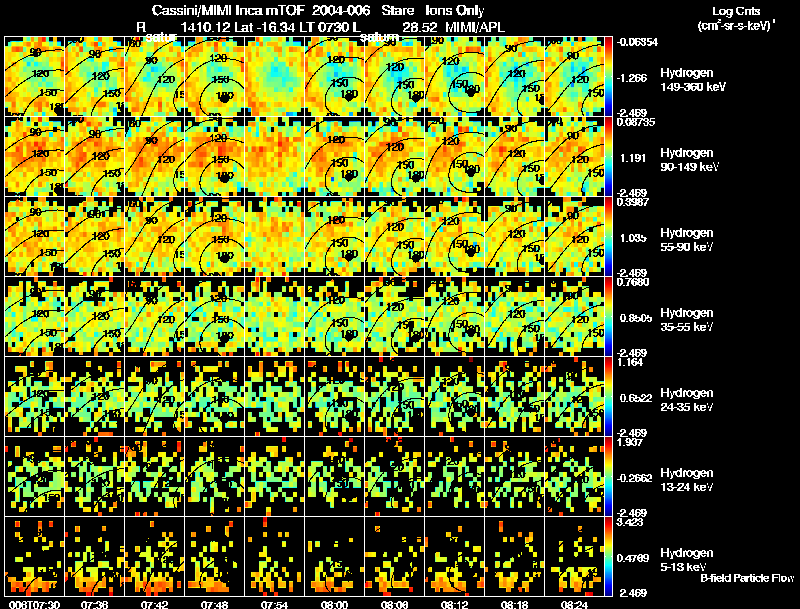Viewport: 800px width, 609px height.
Task: Click the 08:06 time label
Action: pyautogui.click(x=394, y=605)
